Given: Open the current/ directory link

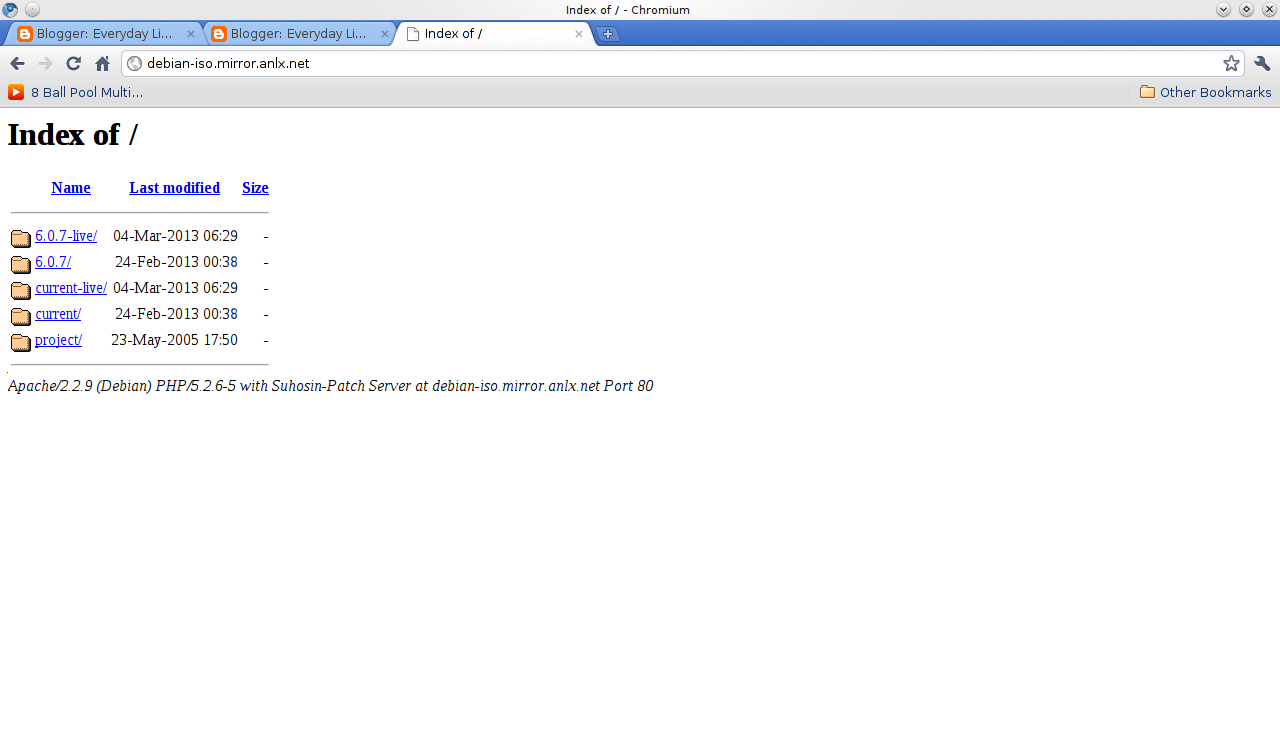Looking at the screenshot, I should pyautogui.click(x=58, y=314).
